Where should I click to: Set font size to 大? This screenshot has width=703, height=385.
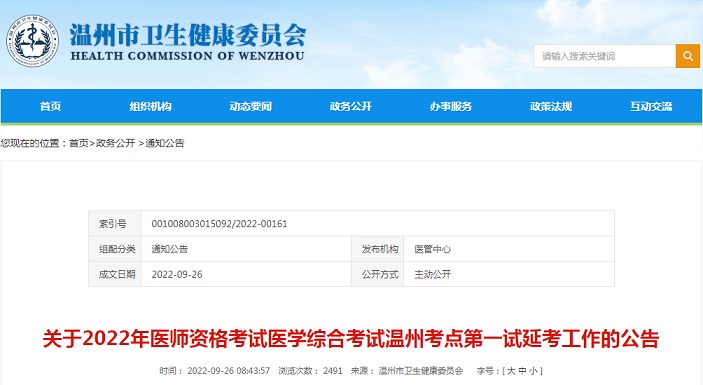[x=511, y=371]
